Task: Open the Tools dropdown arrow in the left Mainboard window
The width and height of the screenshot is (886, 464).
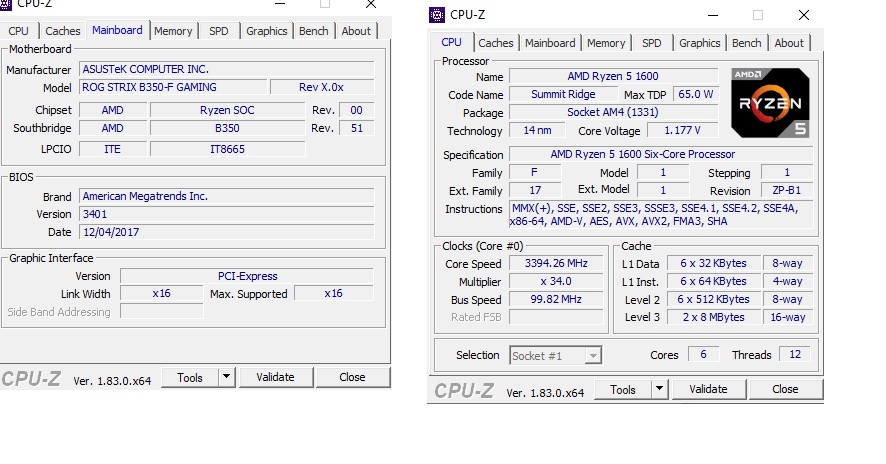Action: click(x=226, y=377)
